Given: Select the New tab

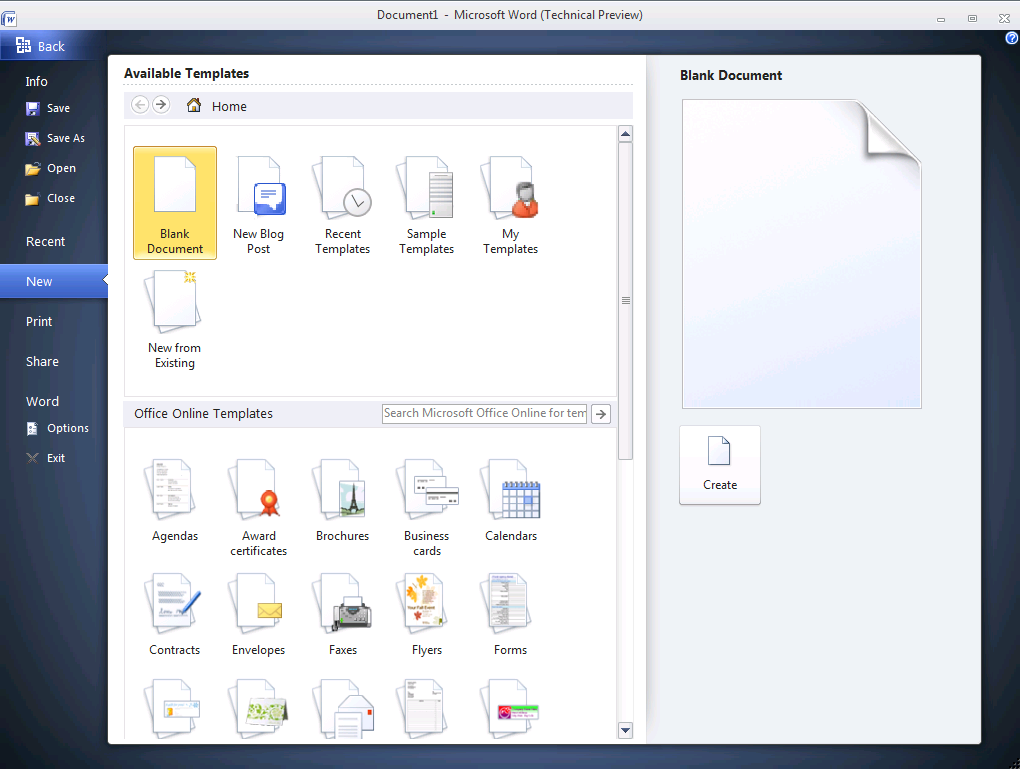Looking at the screenshot, I should coord(53,281).
